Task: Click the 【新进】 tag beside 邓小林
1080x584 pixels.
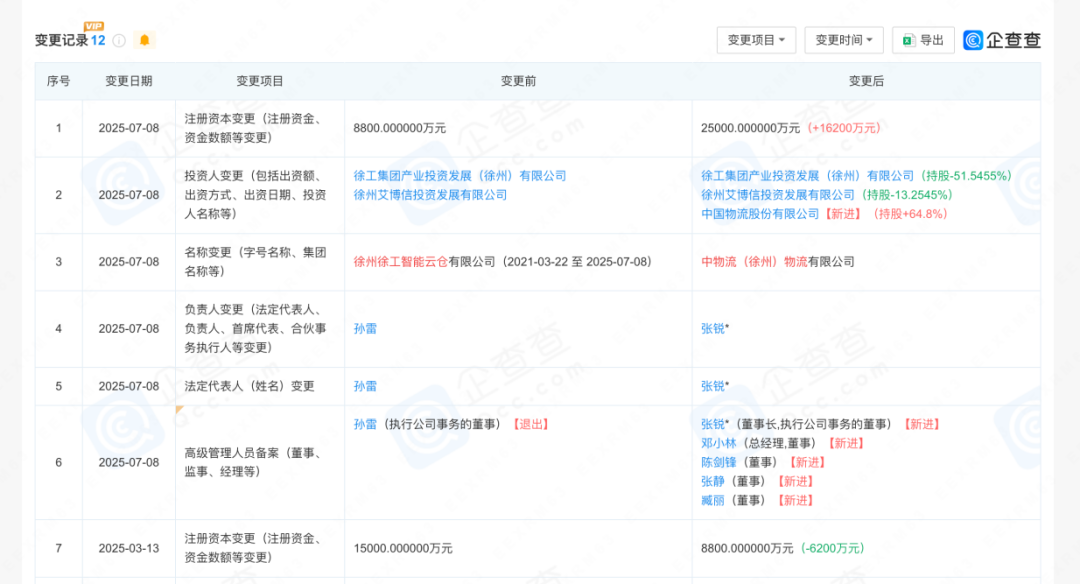Action: [845, 444]
